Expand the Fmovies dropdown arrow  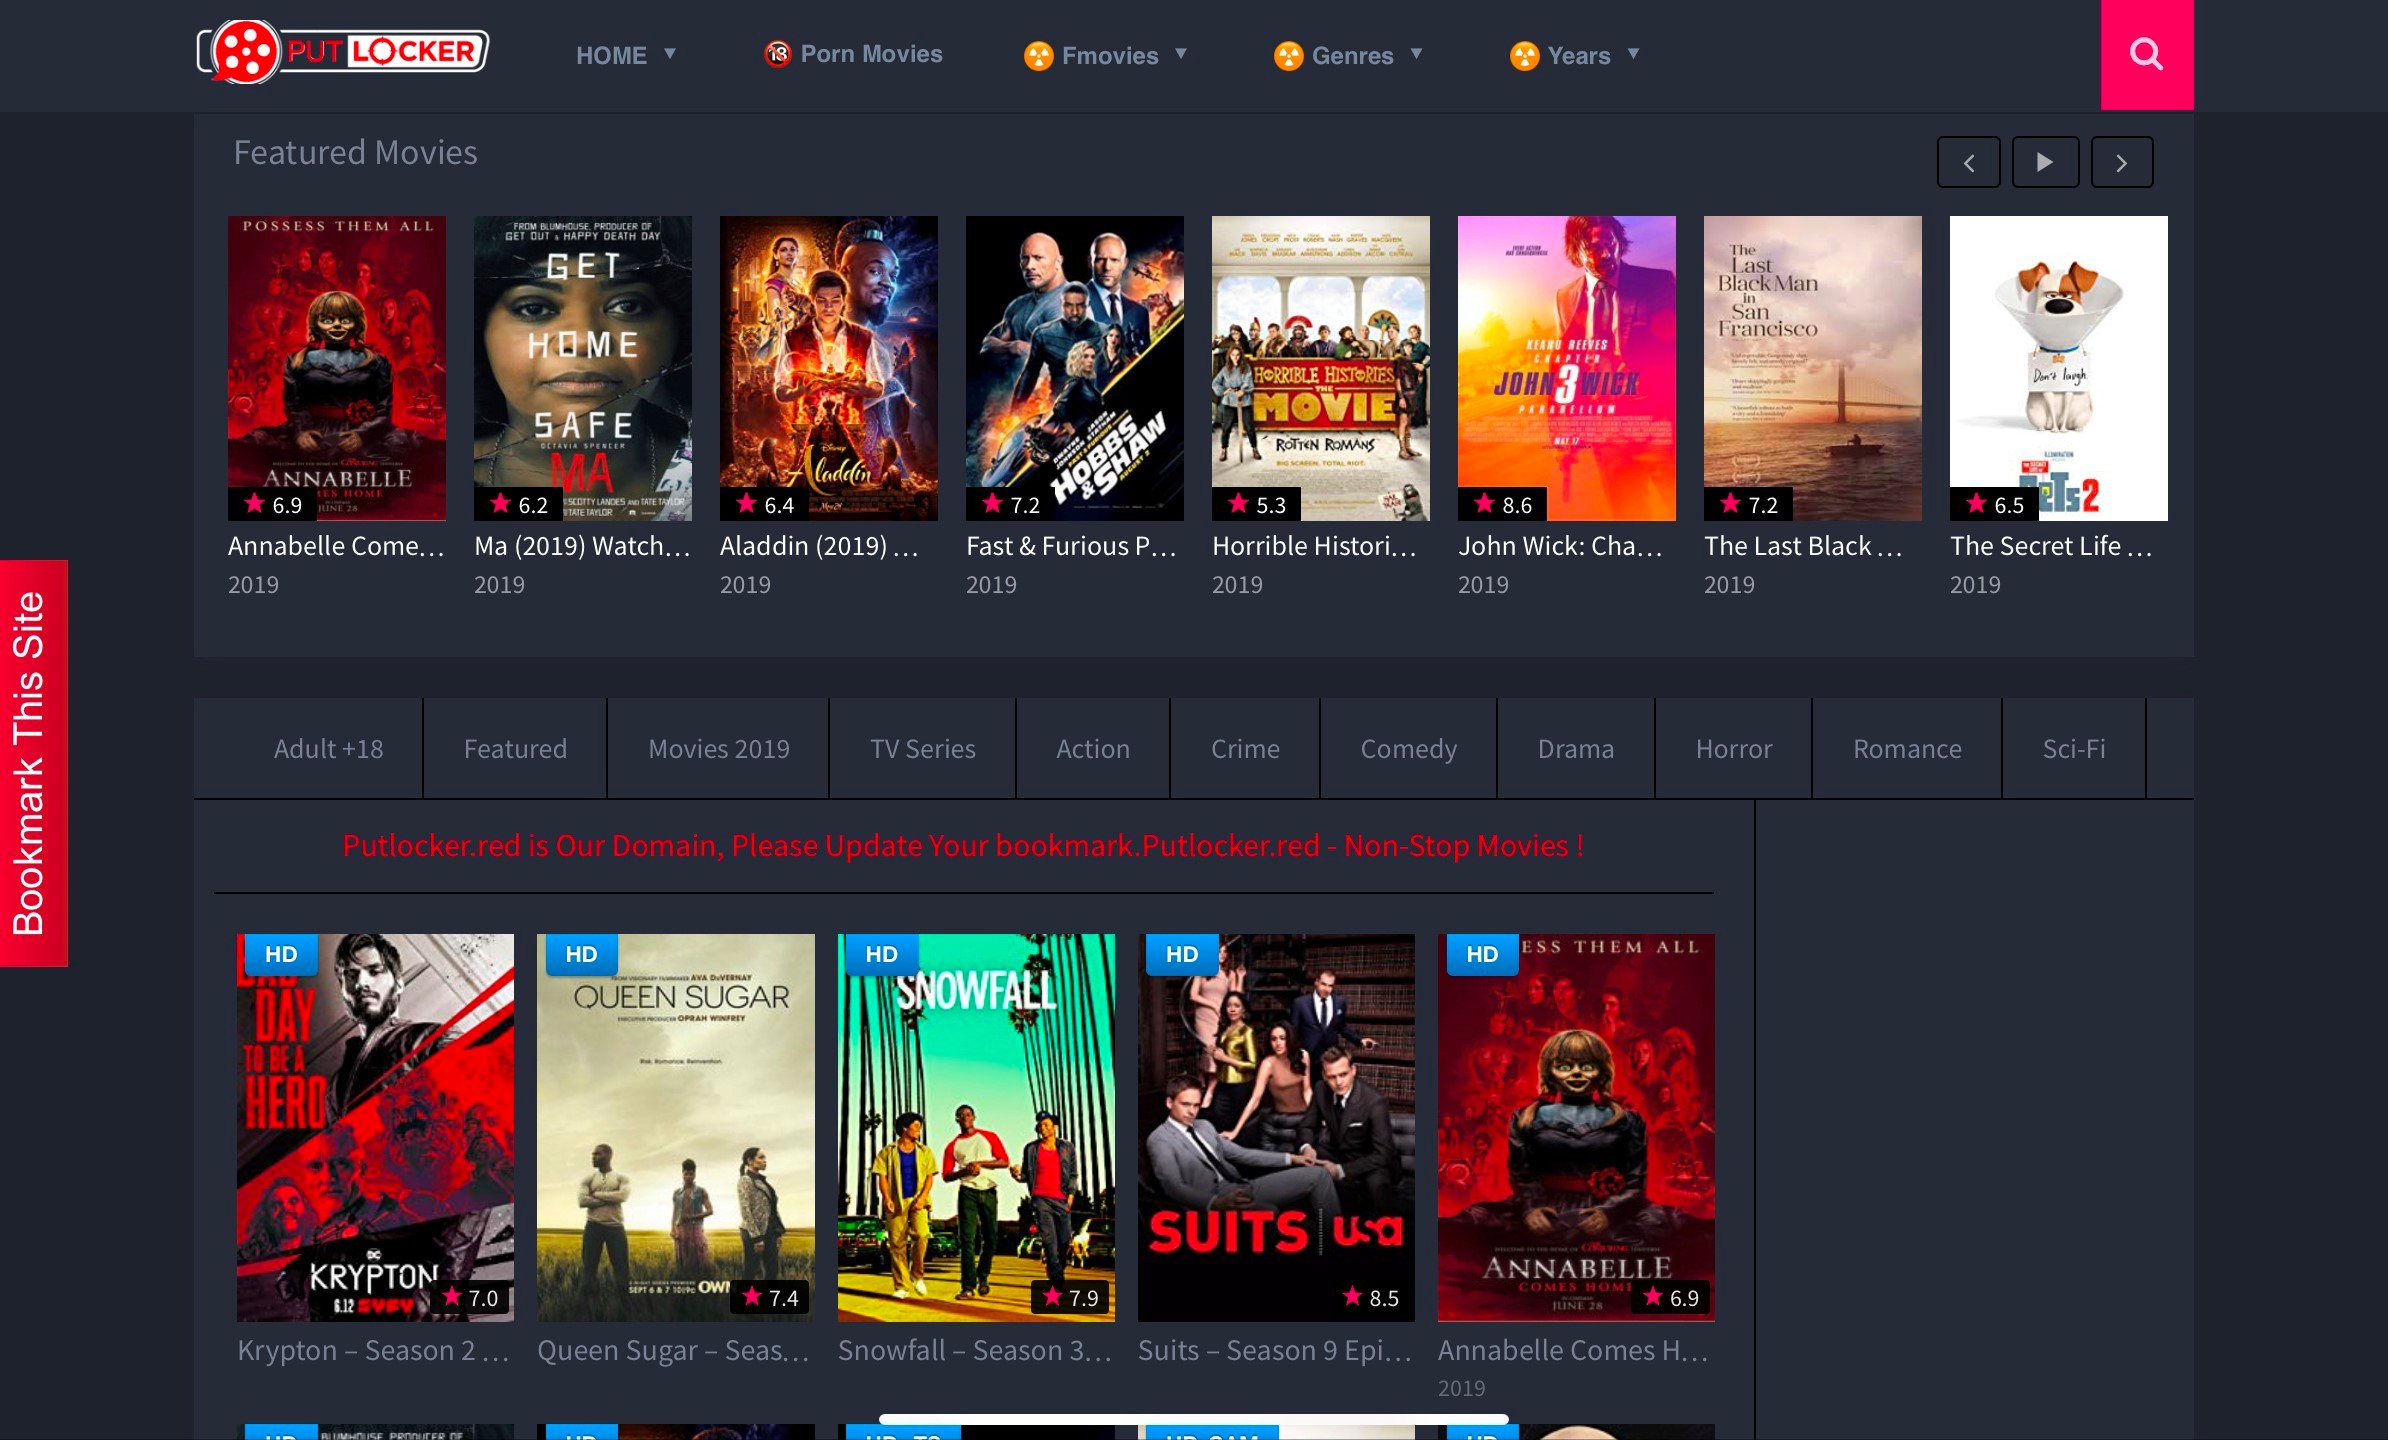pos(1181,54)
